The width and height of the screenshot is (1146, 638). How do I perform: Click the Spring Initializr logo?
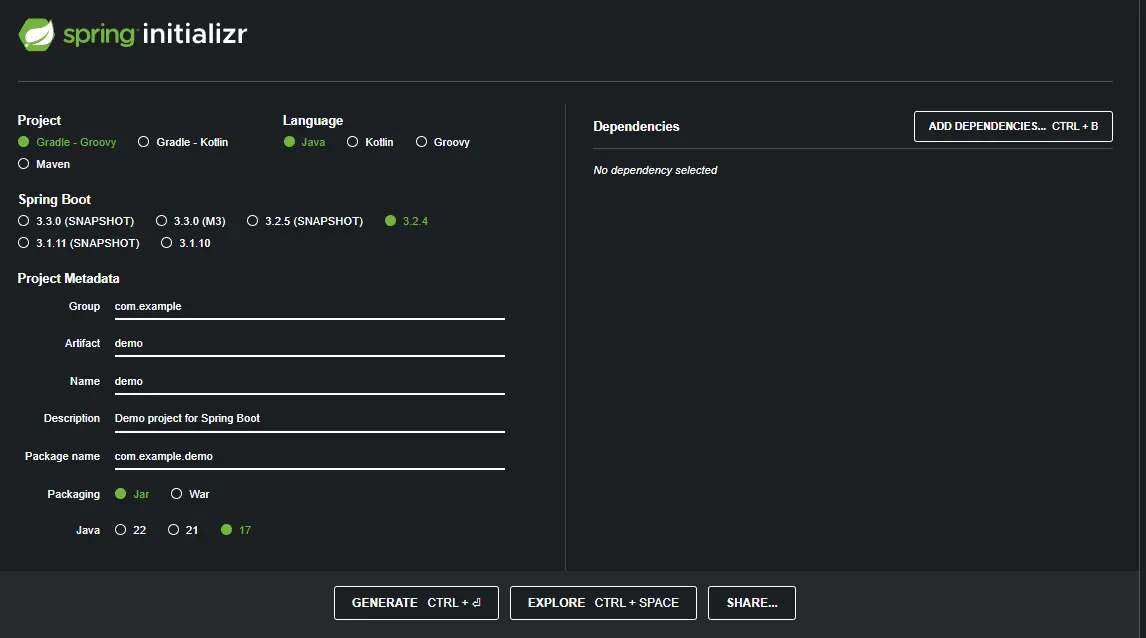133,34
